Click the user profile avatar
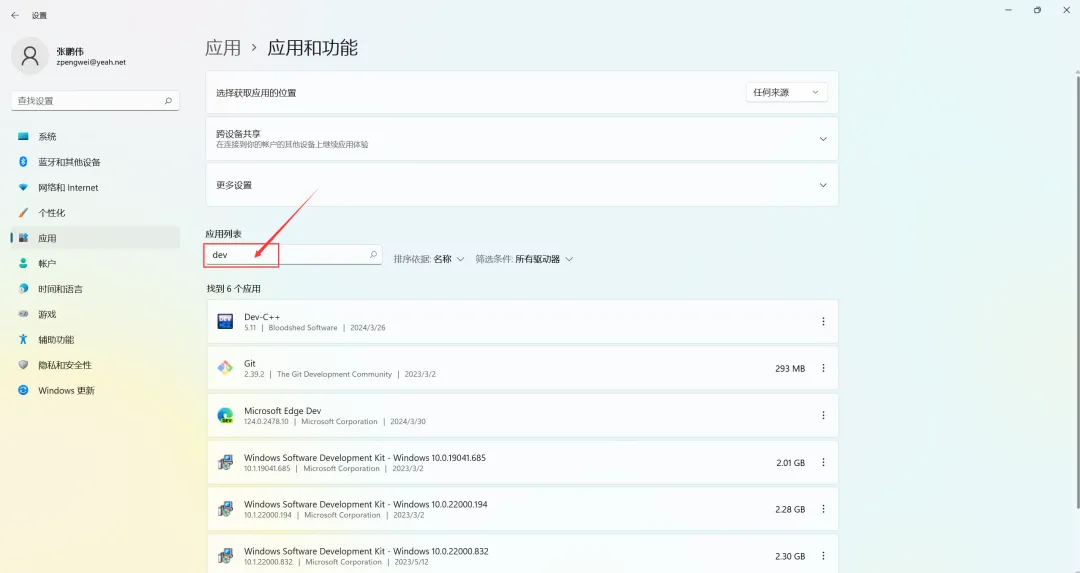Image resolution: width=1080 pixels, height=573 pixels. (x=30, y=56)
